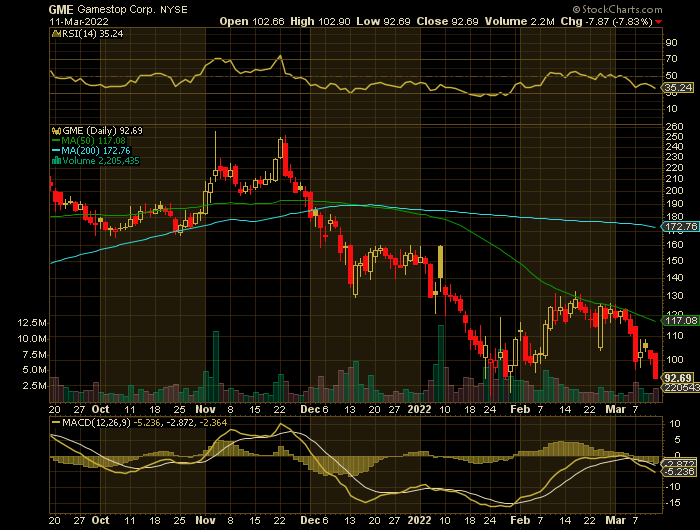Image resolution: width=700 pixels, height=530 pixels.
Task: Click the volume bars icon in the legend
Action: 56,160
